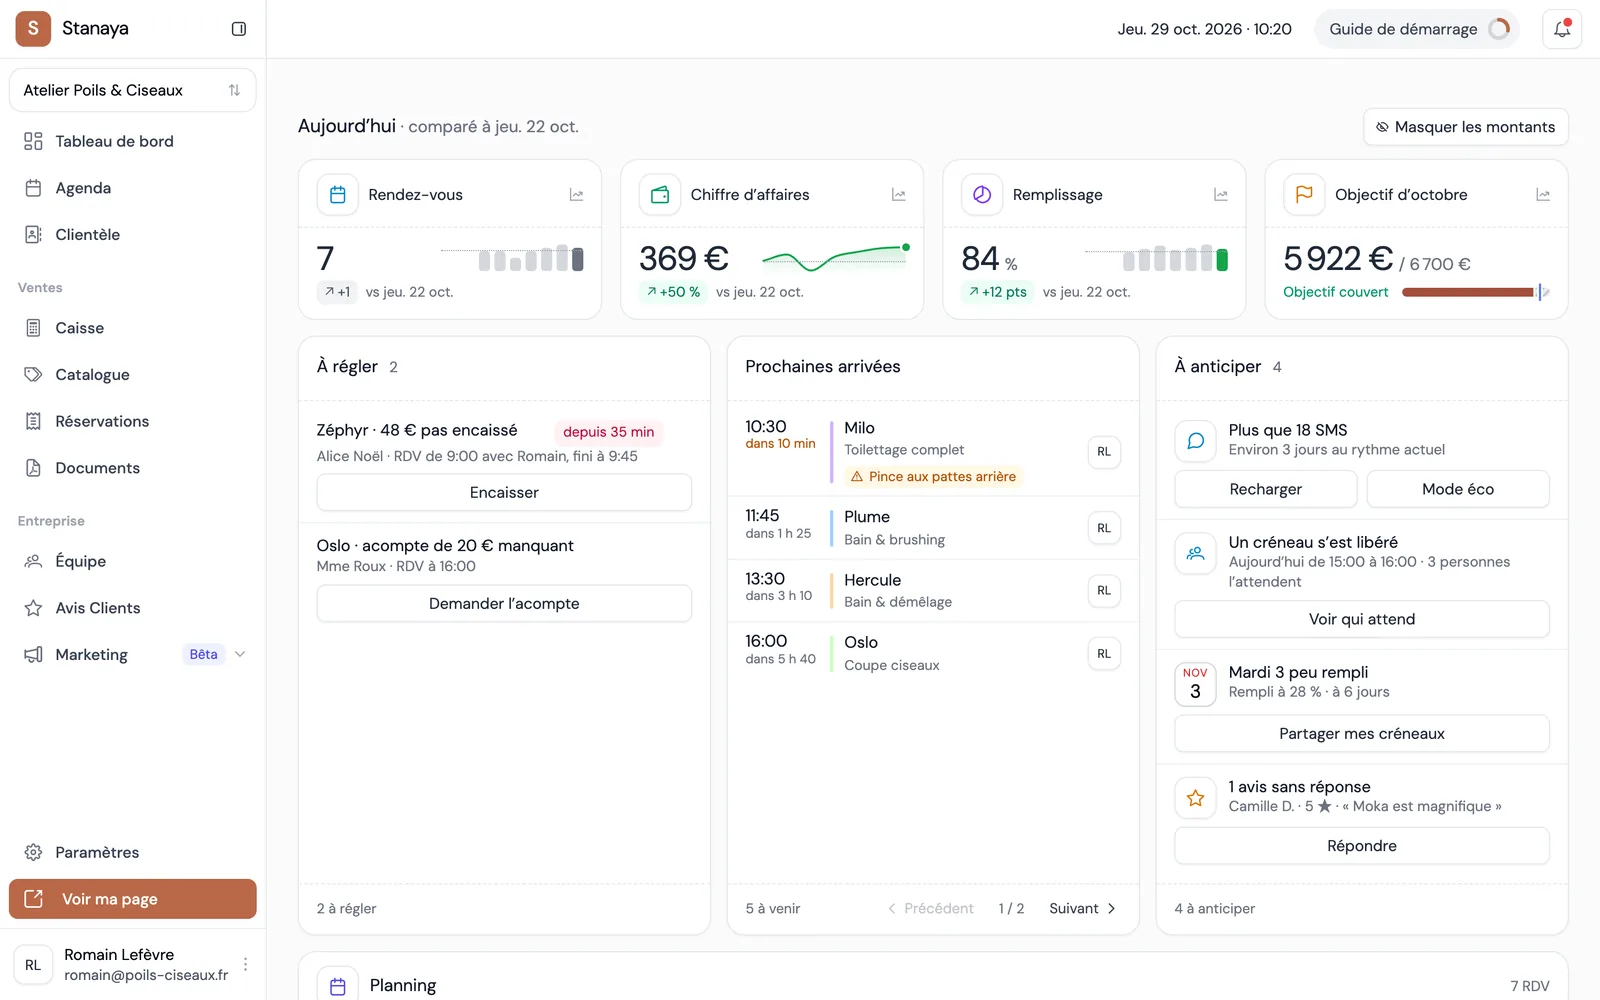Click Répondre to Camille's review

(1362, 846)
